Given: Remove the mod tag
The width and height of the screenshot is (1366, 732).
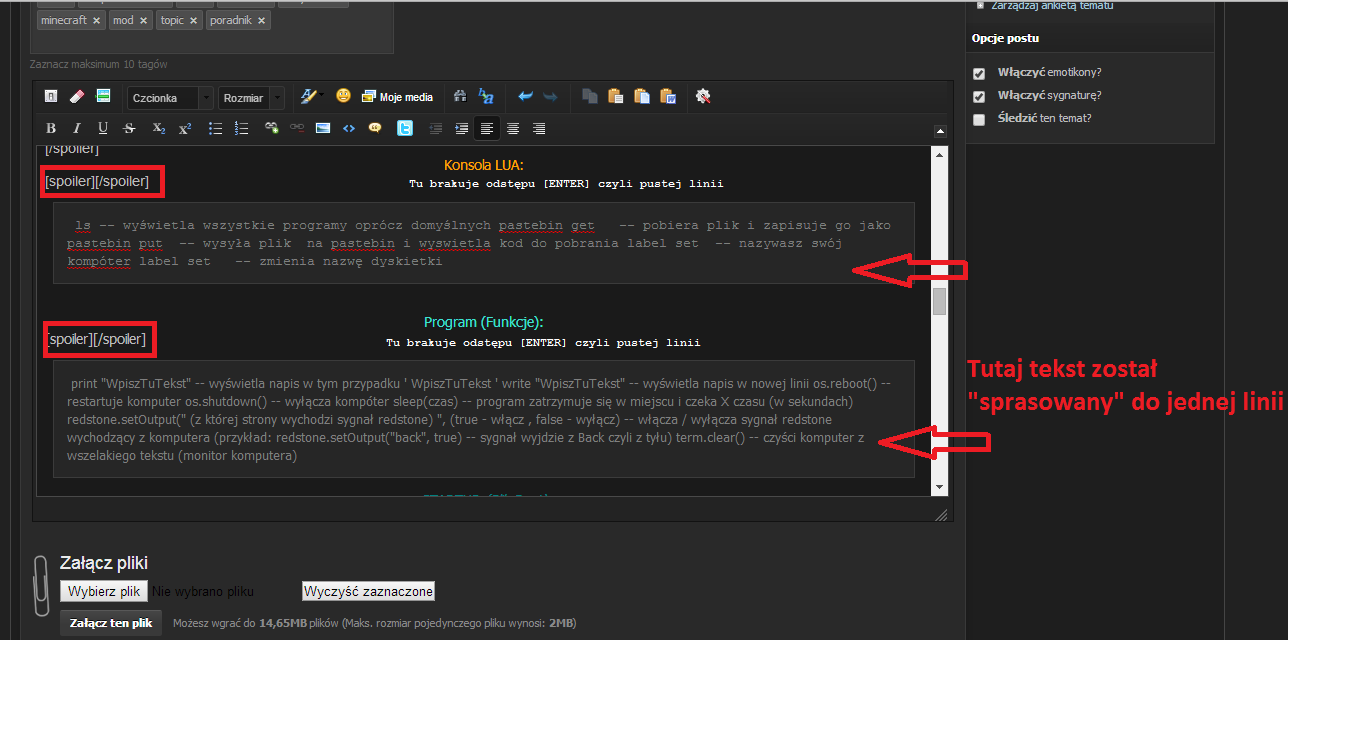Looking at the screenshot, I should coord(143,20).
